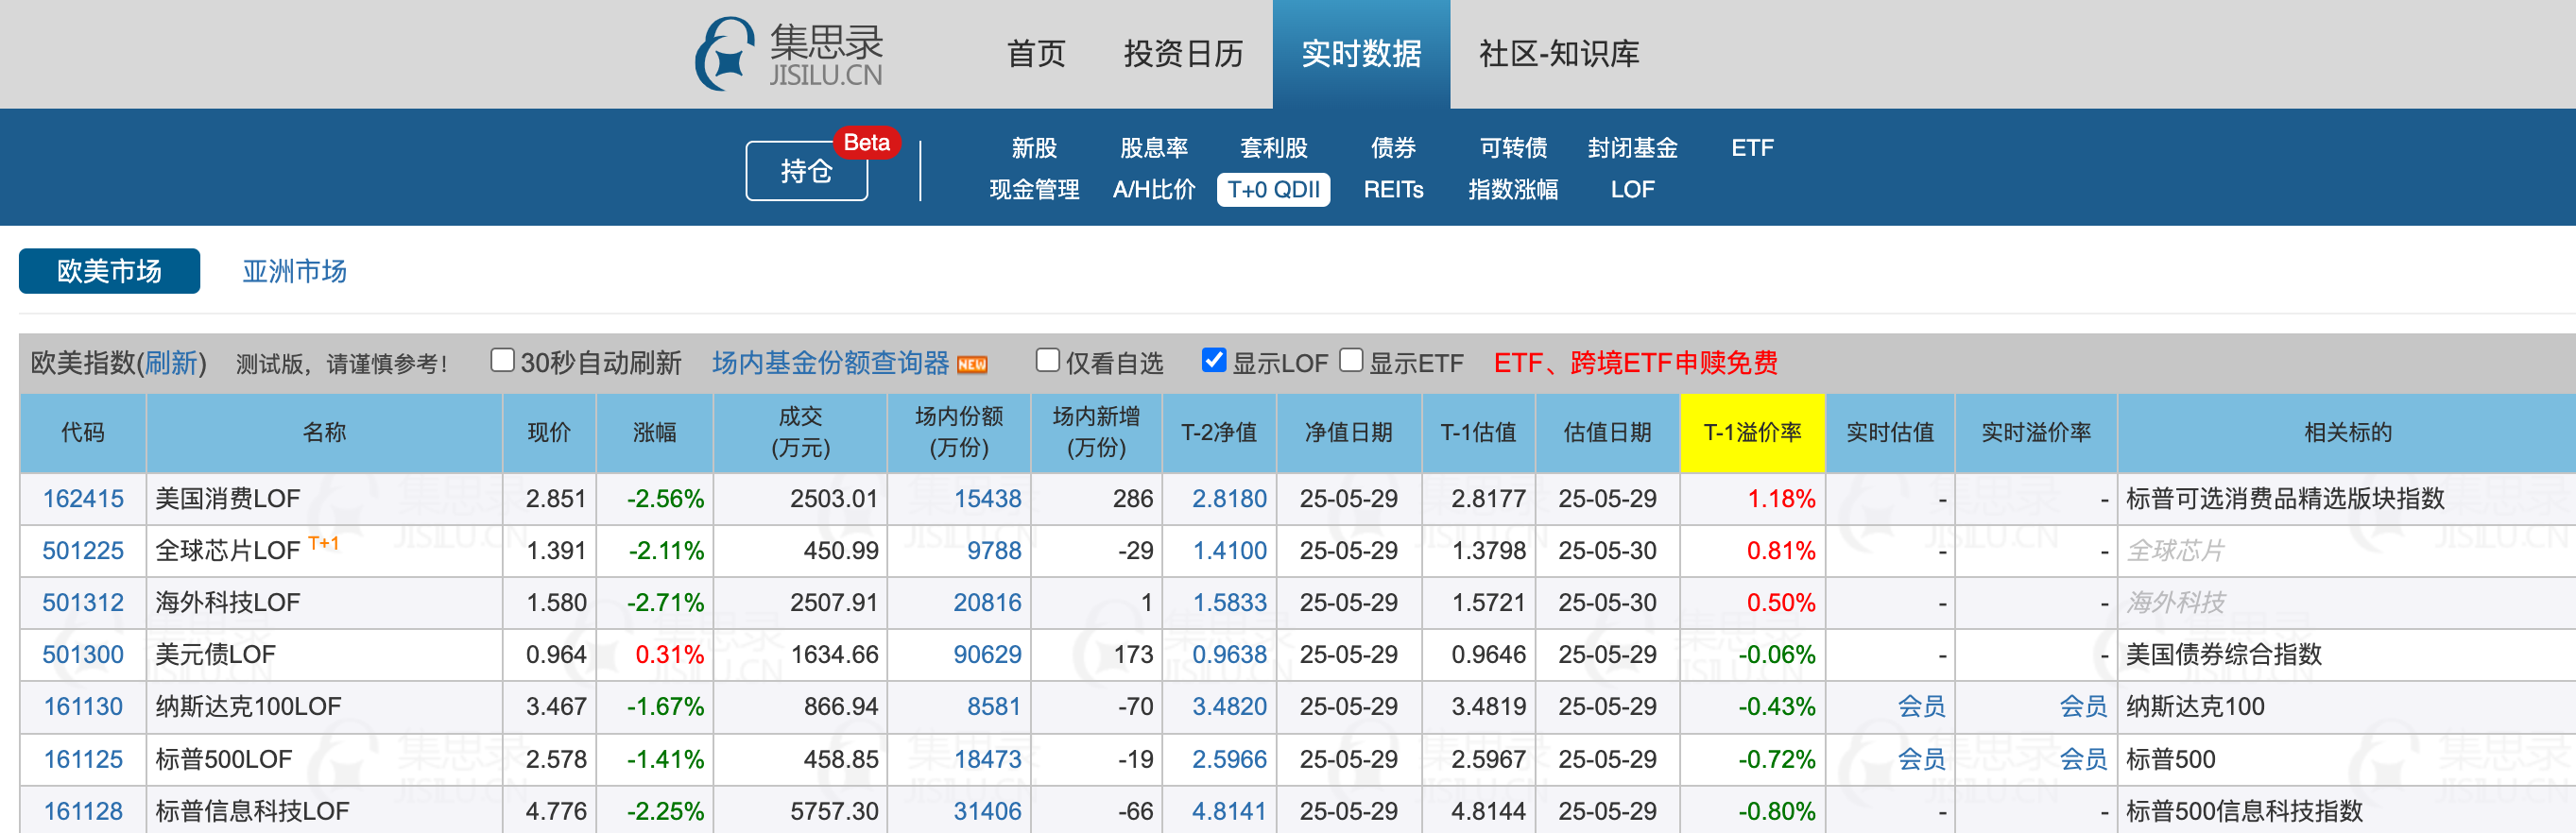Select T+0 QDII submenu item

1273,189
